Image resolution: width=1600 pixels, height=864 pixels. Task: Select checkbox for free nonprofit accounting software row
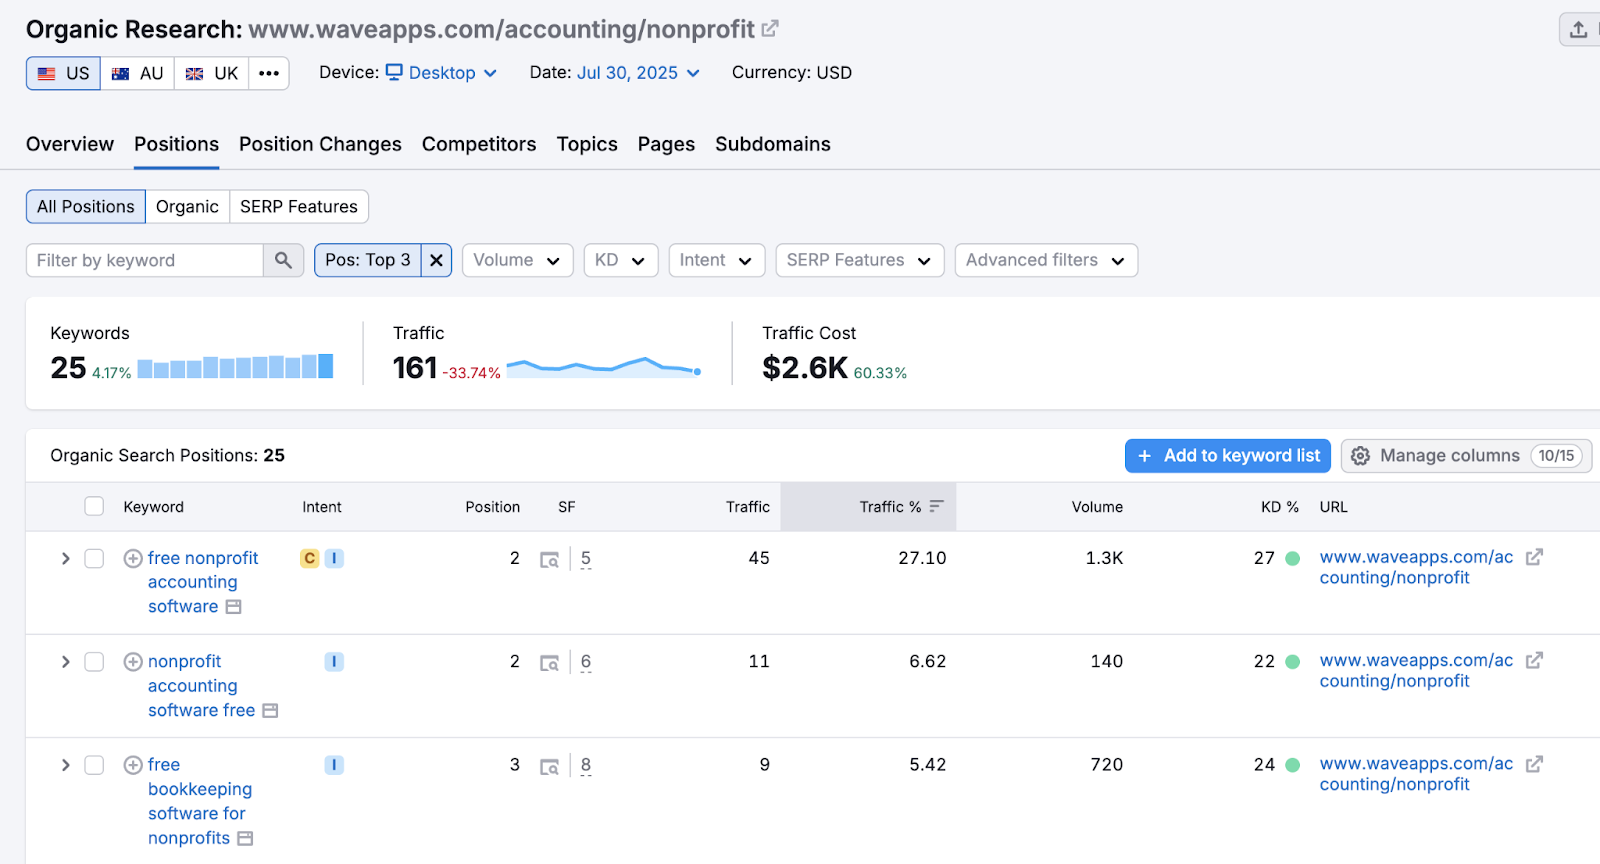tap(94, 559)
